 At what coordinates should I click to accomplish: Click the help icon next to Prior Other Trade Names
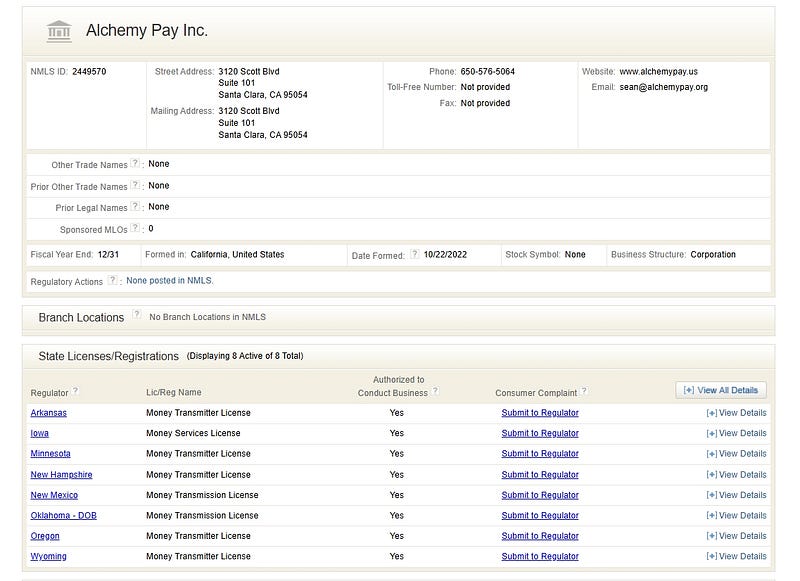coord(135,185)
